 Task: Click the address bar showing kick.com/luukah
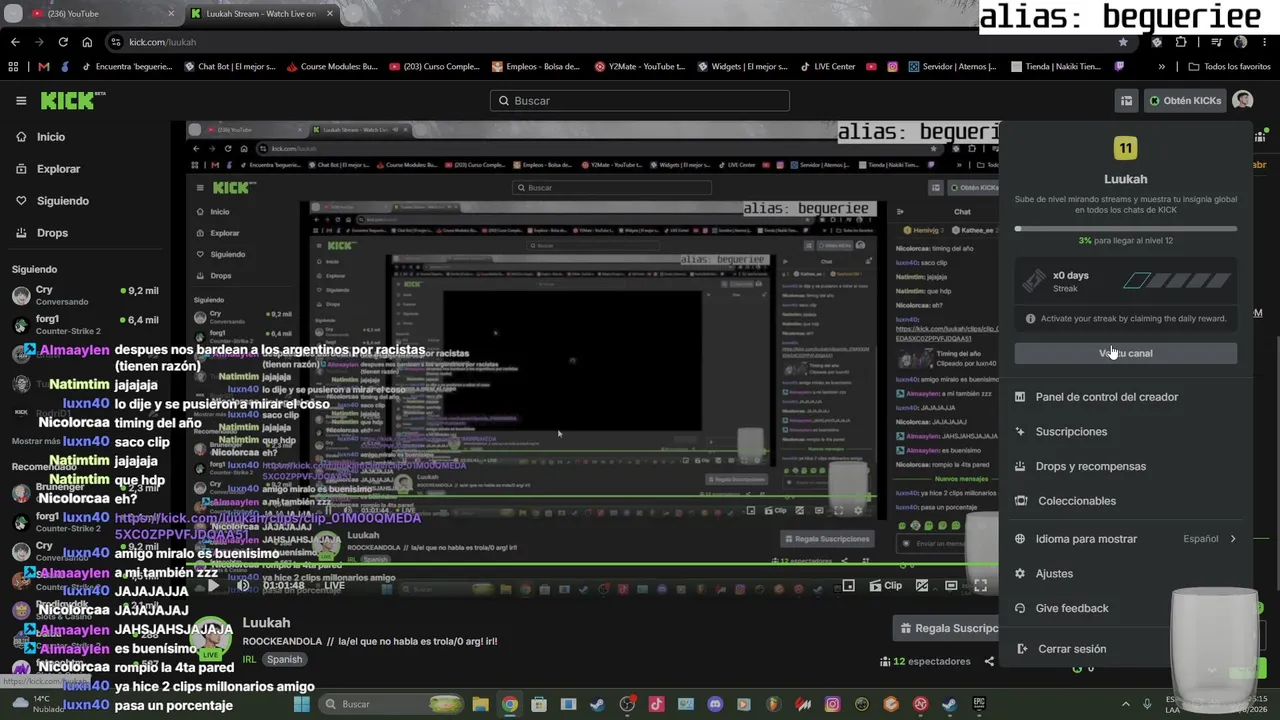click(620, 42)
